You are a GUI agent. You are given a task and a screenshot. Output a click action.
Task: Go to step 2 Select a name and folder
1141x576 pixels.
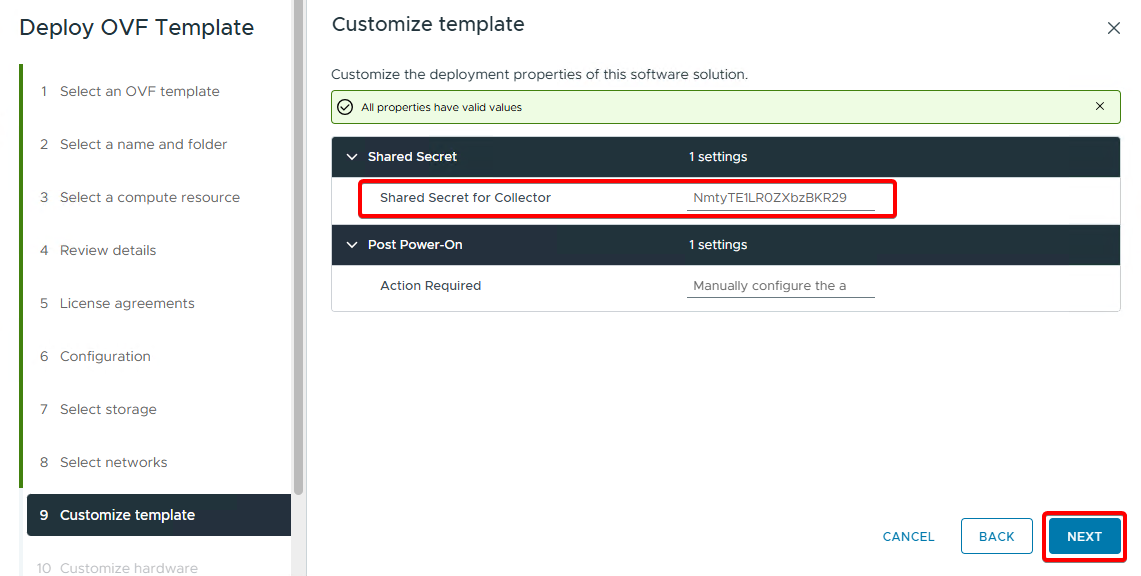click(143, 144)
